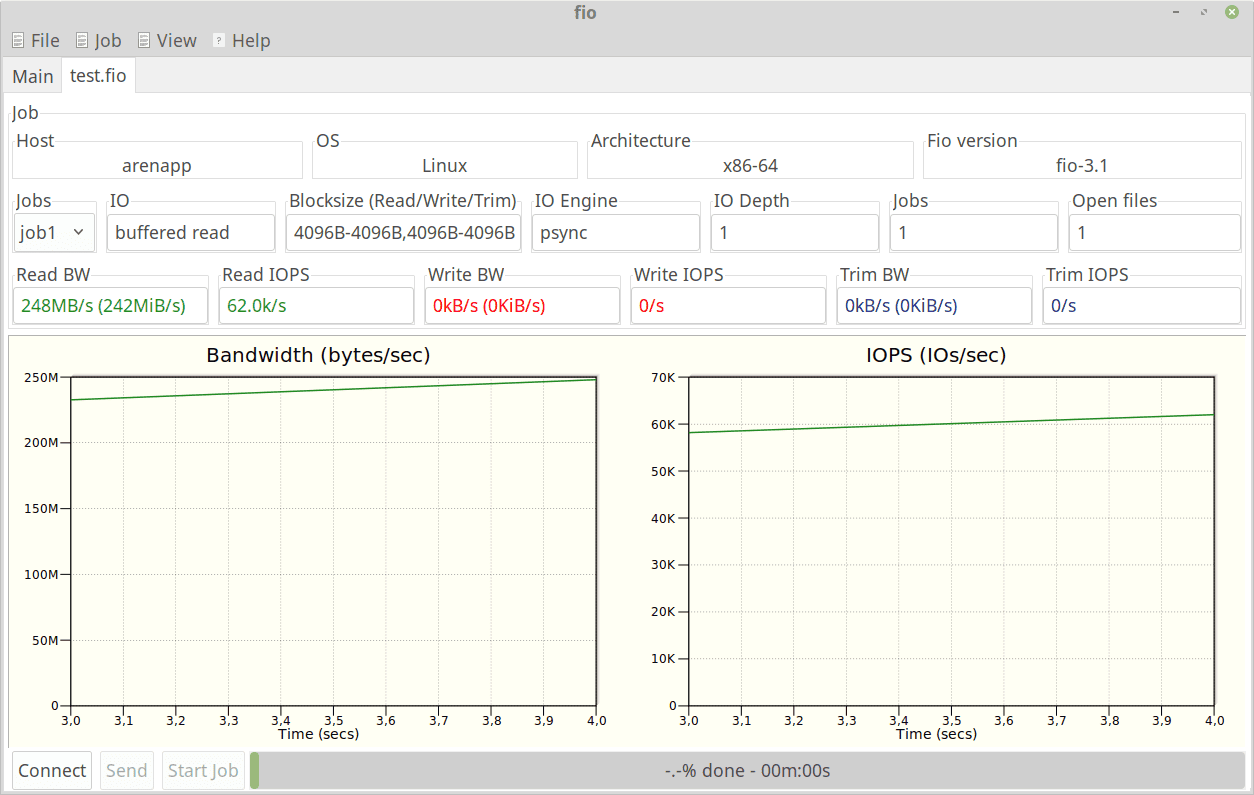The width and height of the screenshot is (1254, 795).
Task: Click the File menu document icon
Action: pos(18,41)
